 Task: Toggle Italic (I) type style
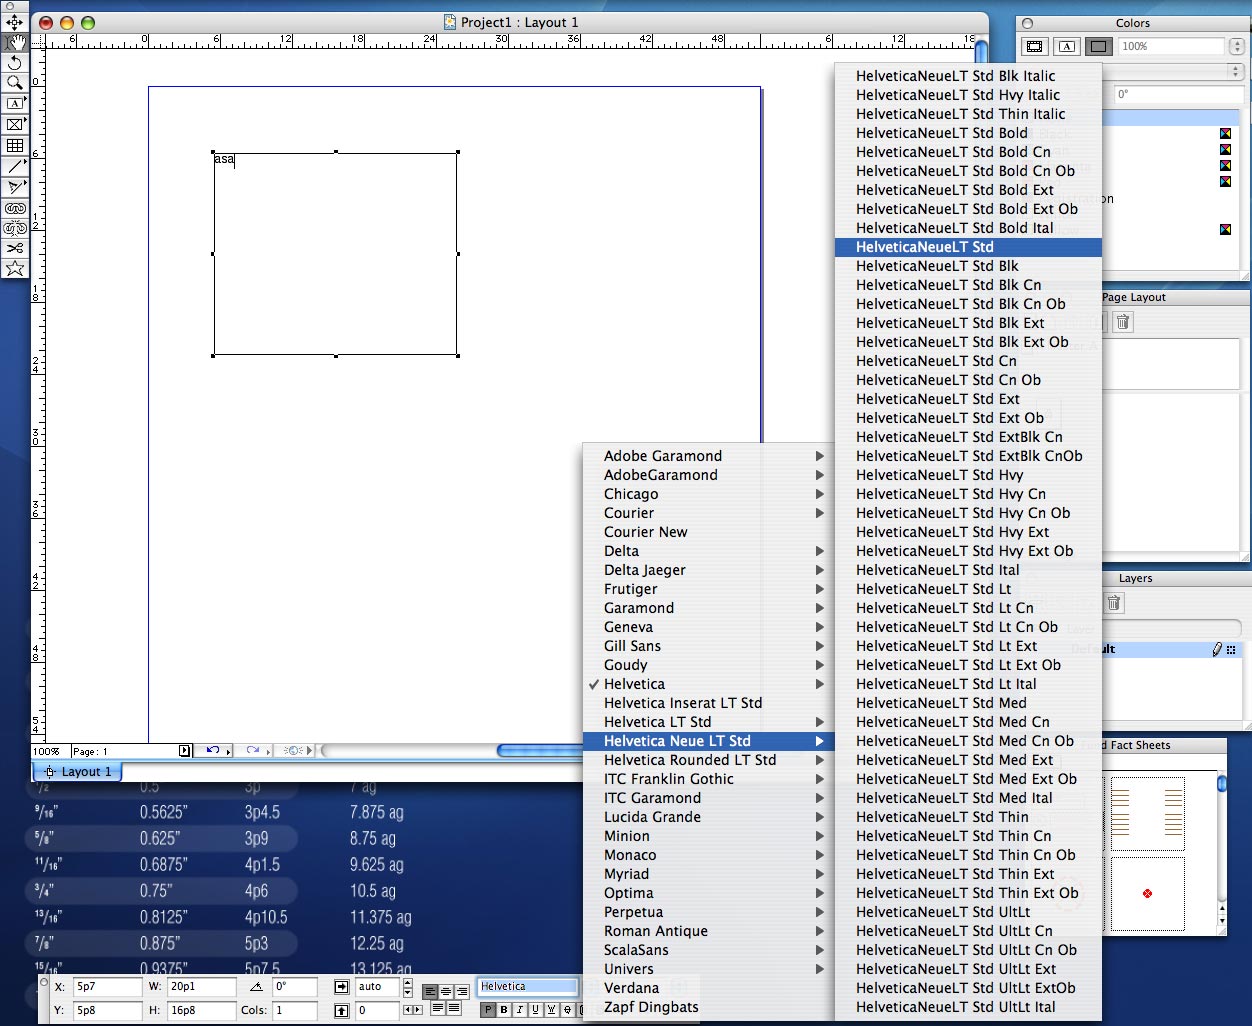tap(520, 1010)
